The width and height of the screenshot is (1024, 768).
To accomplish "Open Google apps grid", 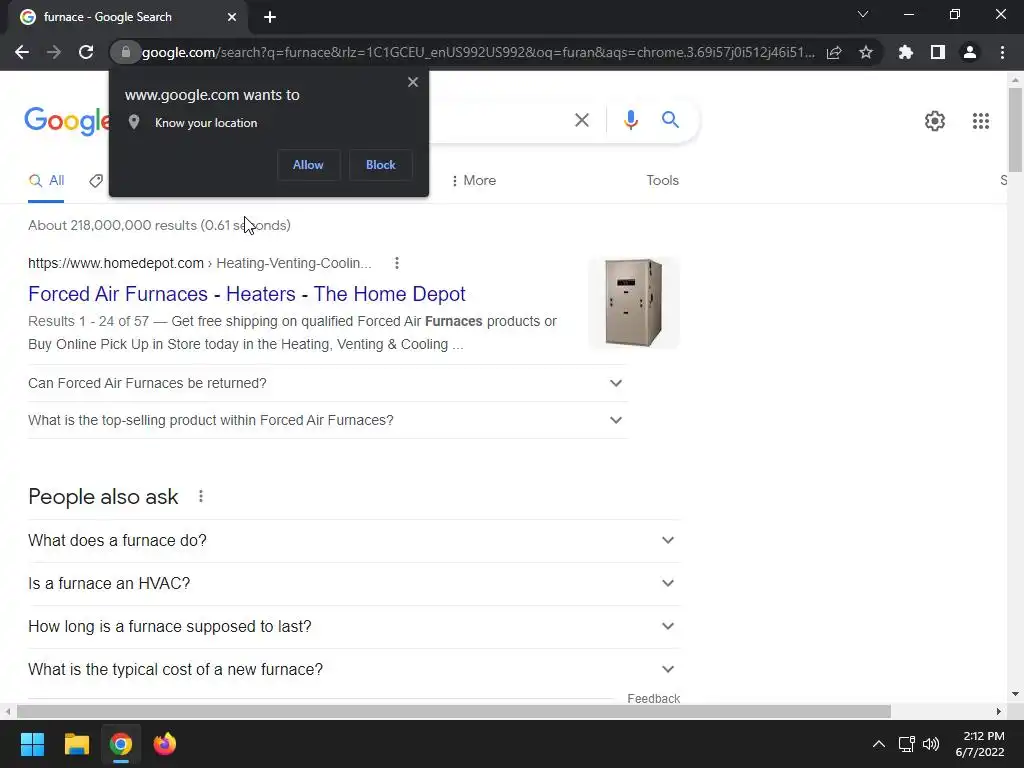I will (x=981, y=121).
